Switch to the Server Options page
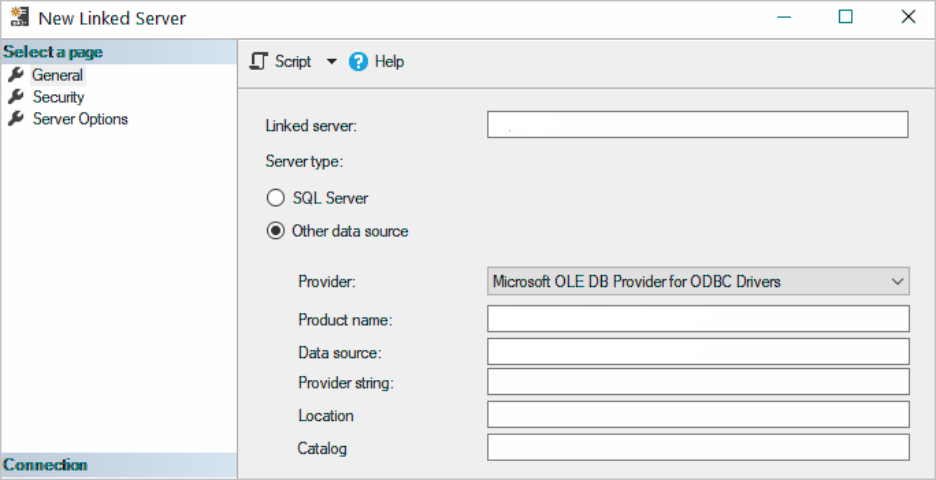This screenshot has height=480, width=936. pos(80,119)
